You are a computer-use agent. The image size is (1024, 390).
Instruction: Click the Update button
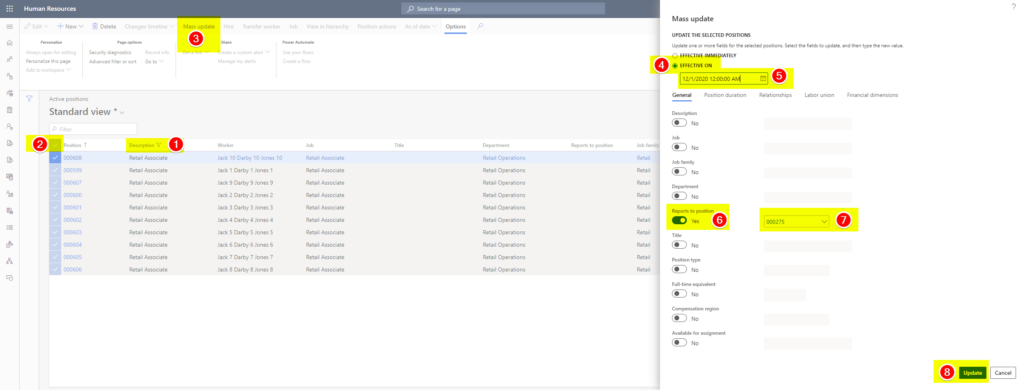click(x=972, y=372)
